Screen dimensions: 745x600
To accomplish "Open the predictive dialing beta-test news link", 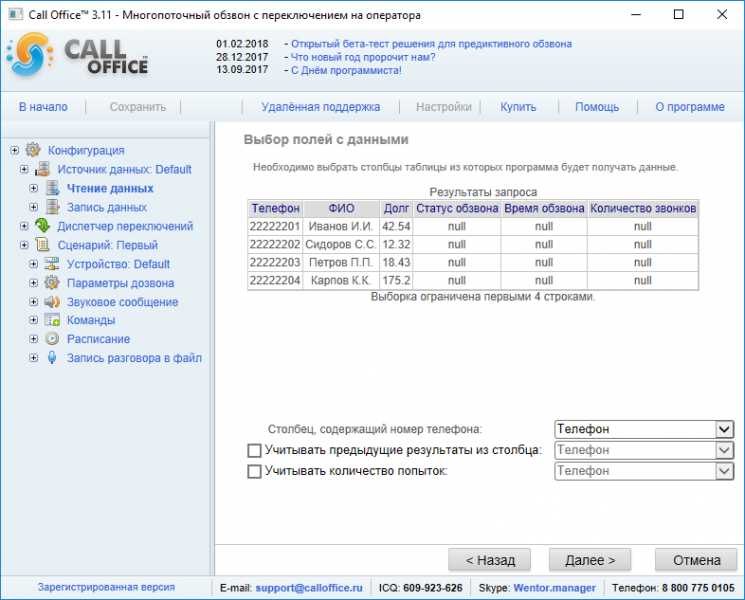I will pos(431,44).
